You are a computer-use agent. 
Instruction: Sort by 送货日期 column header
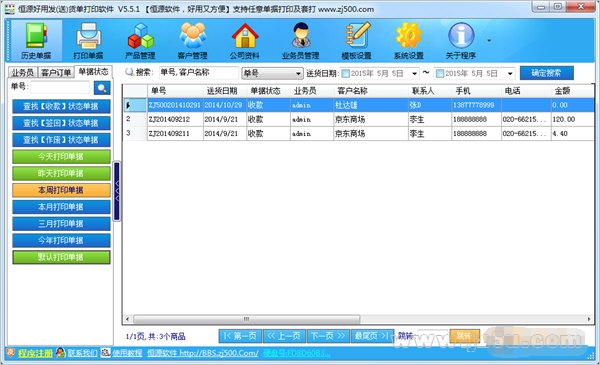(x=225, y=91)
